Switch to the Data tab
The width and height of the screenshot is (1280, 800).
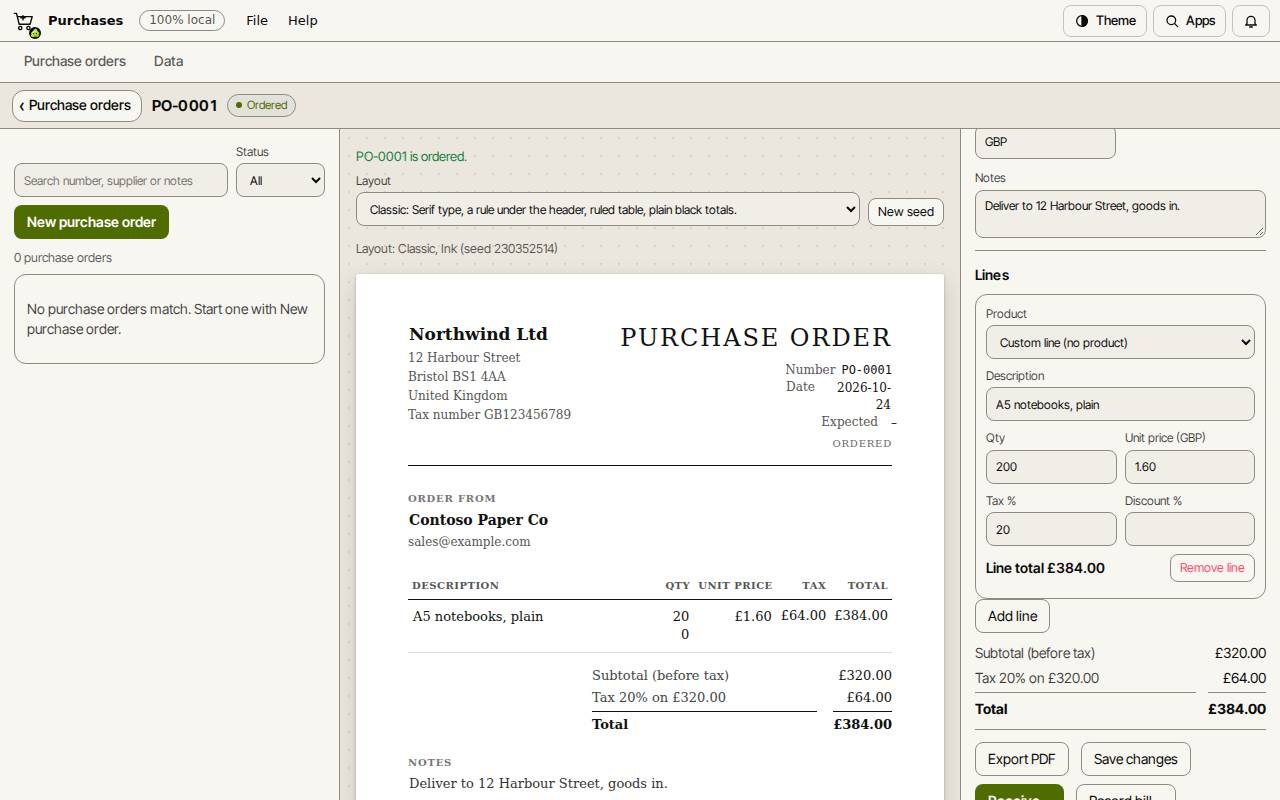click(168, 61)
